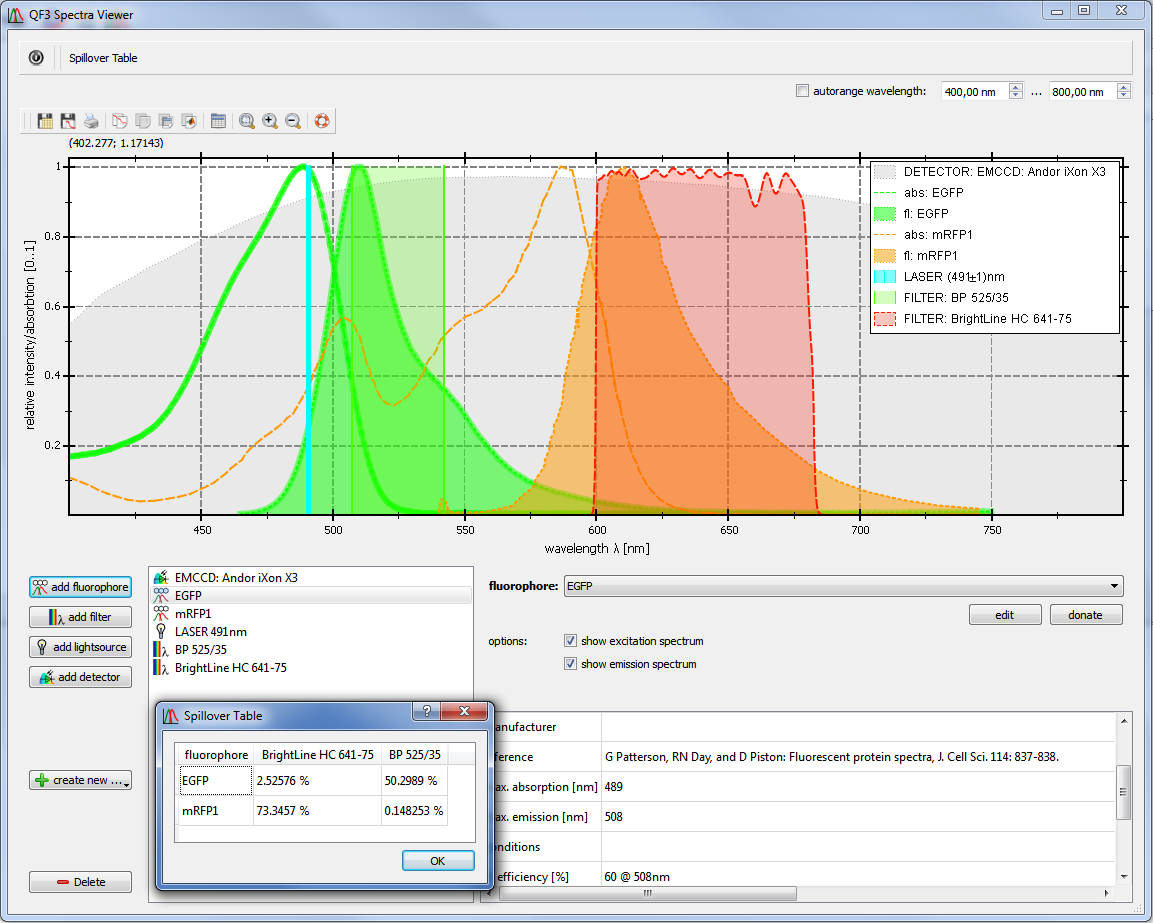Select the EGFP row cell in spillover table
1153x923 pixels.
tap(216, 780)
